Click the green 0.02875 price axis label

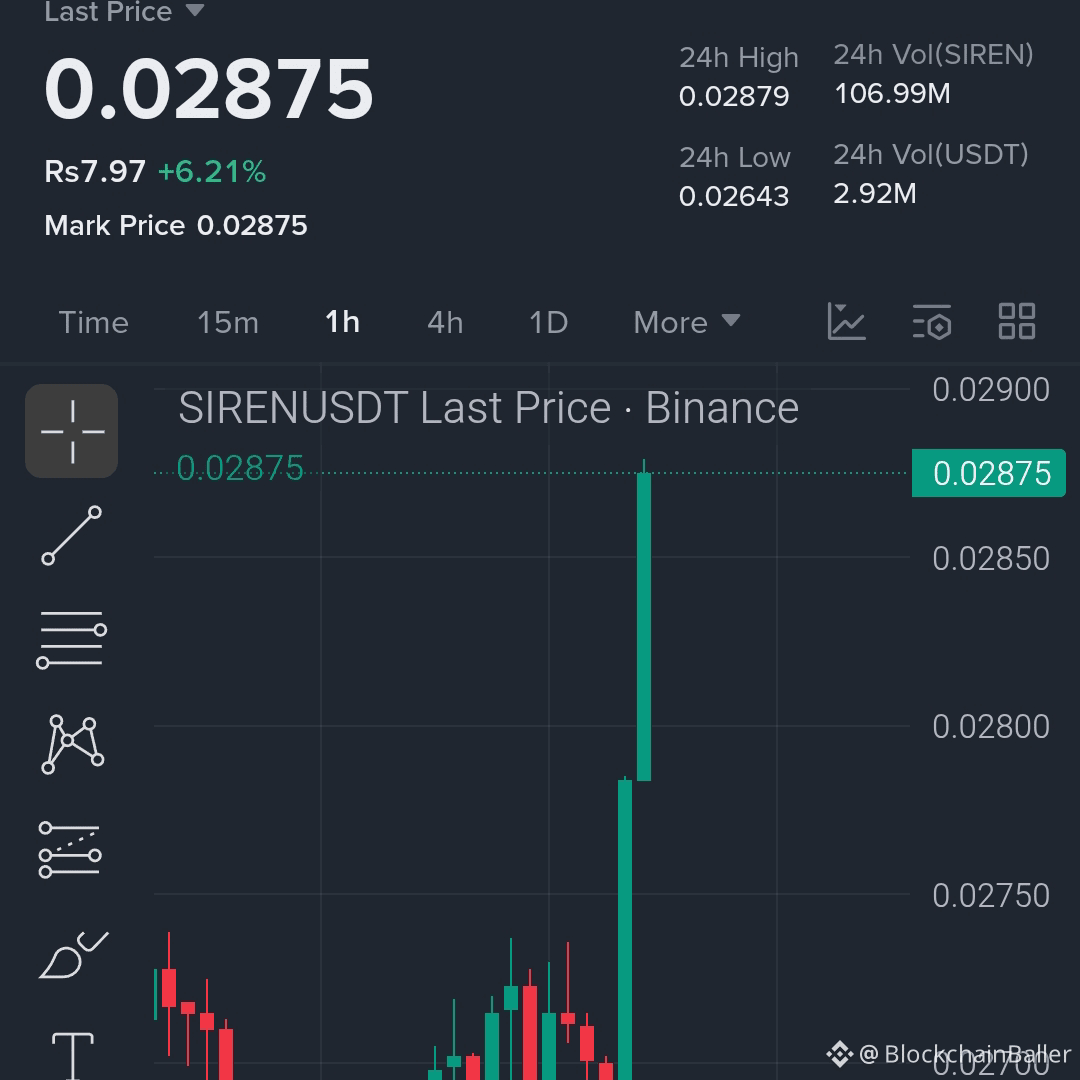tap(988, 473)
